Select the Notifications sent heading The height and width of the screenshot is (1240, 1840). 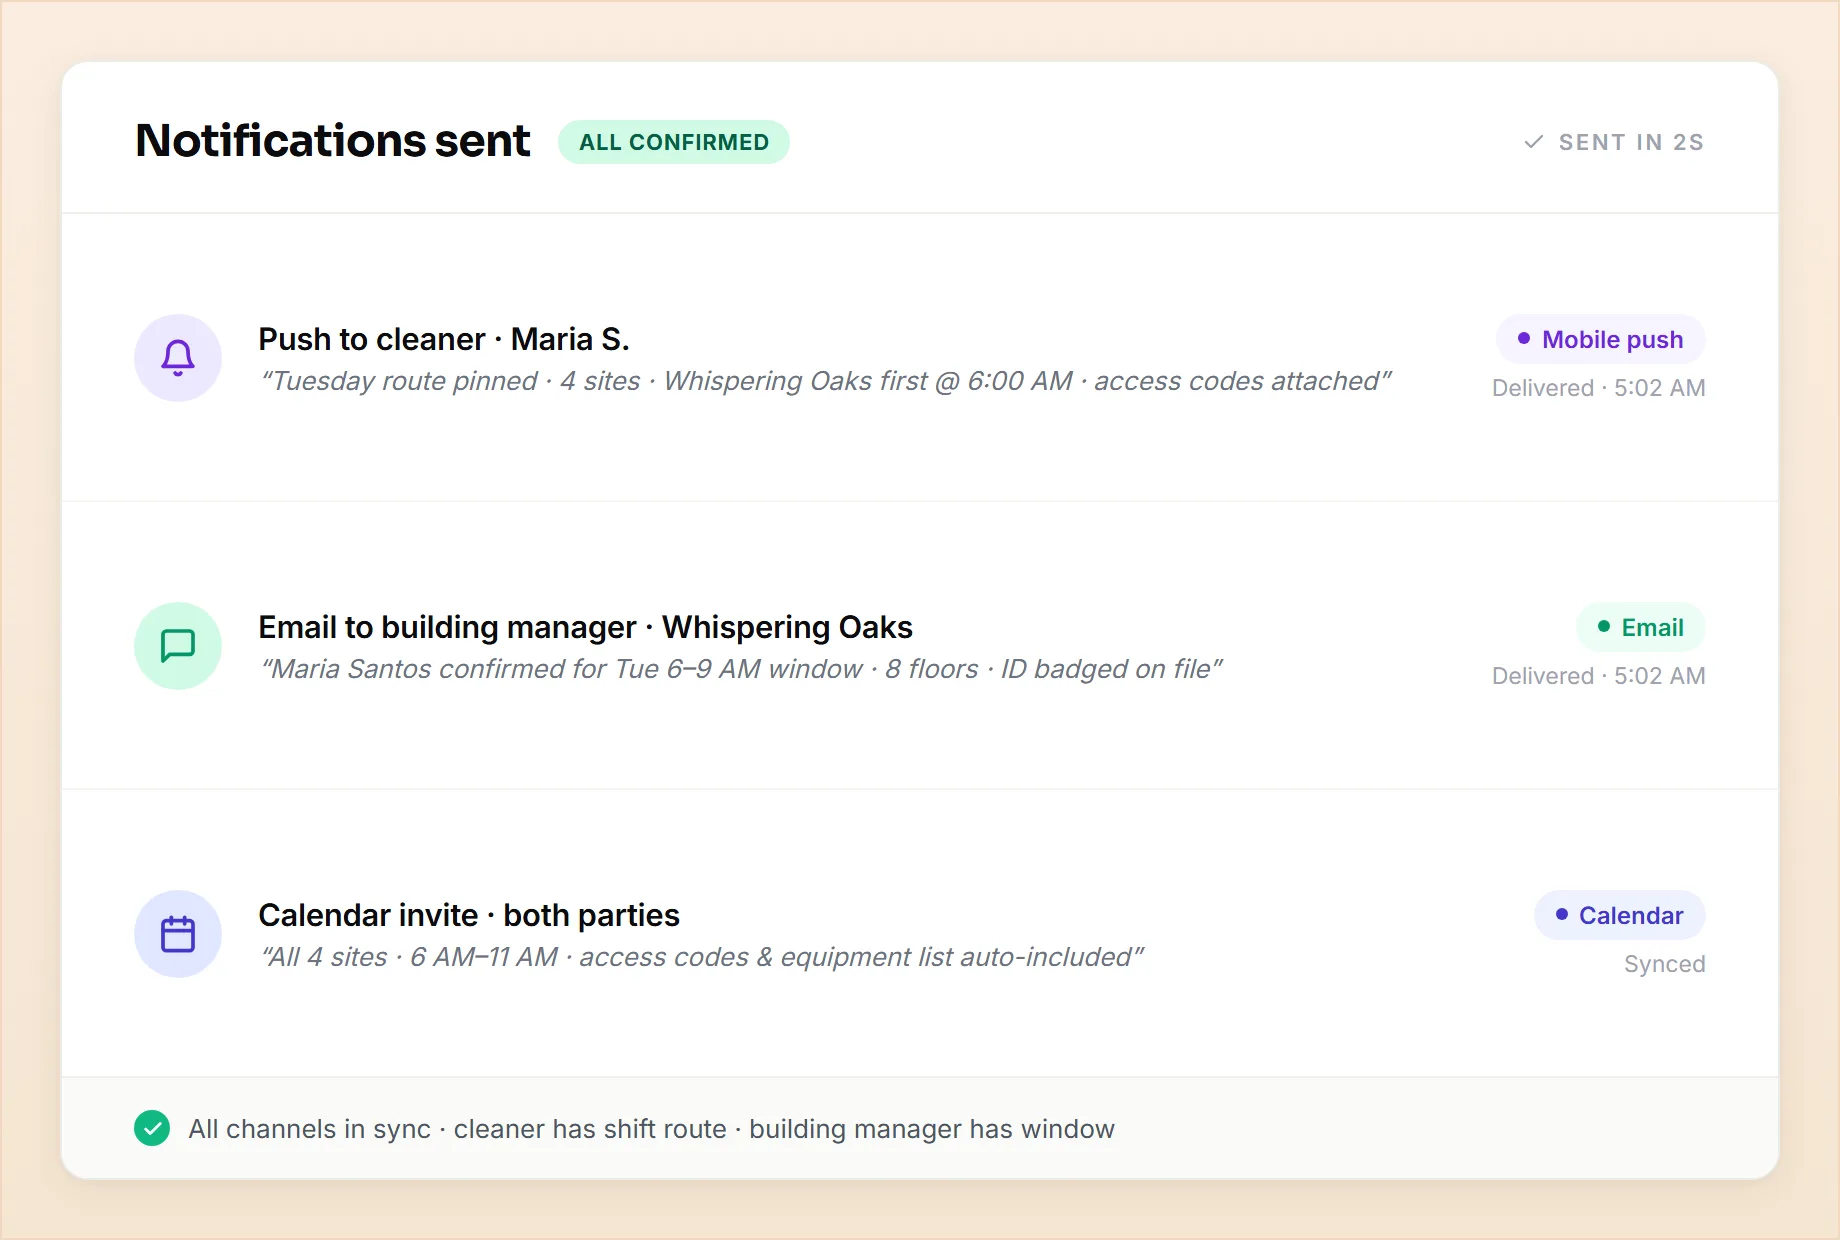click(333, 140)
